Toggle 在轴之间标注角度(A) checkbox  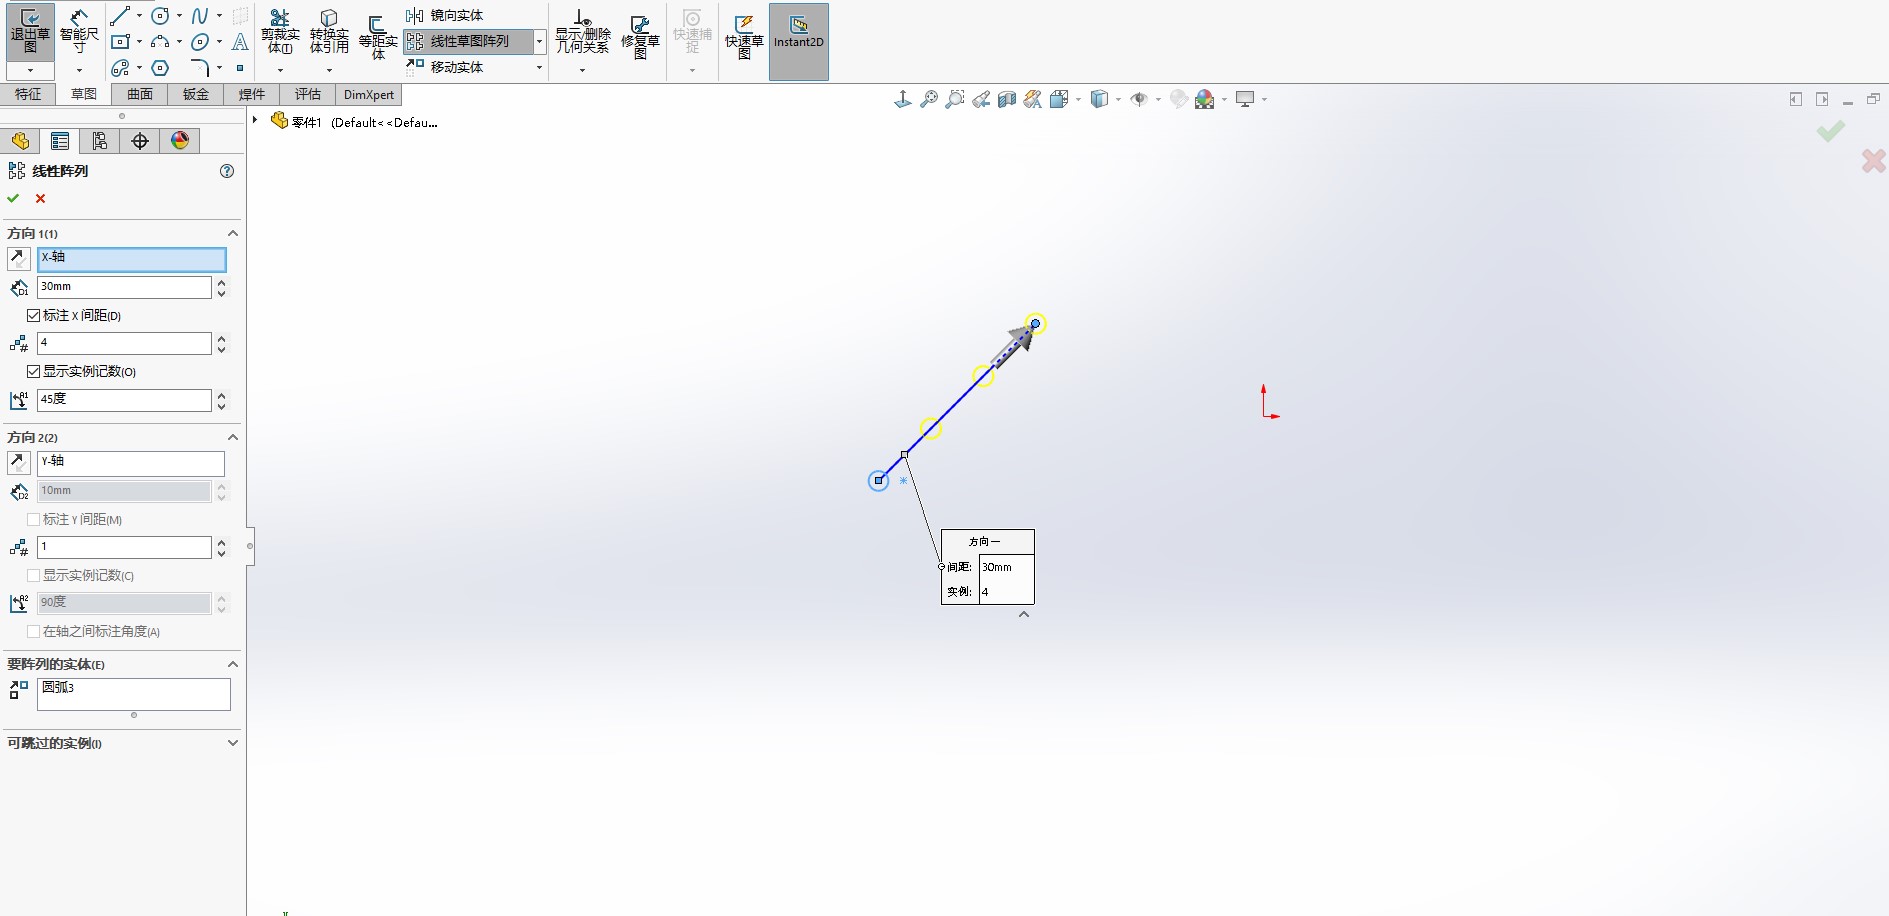click(34, 631)
